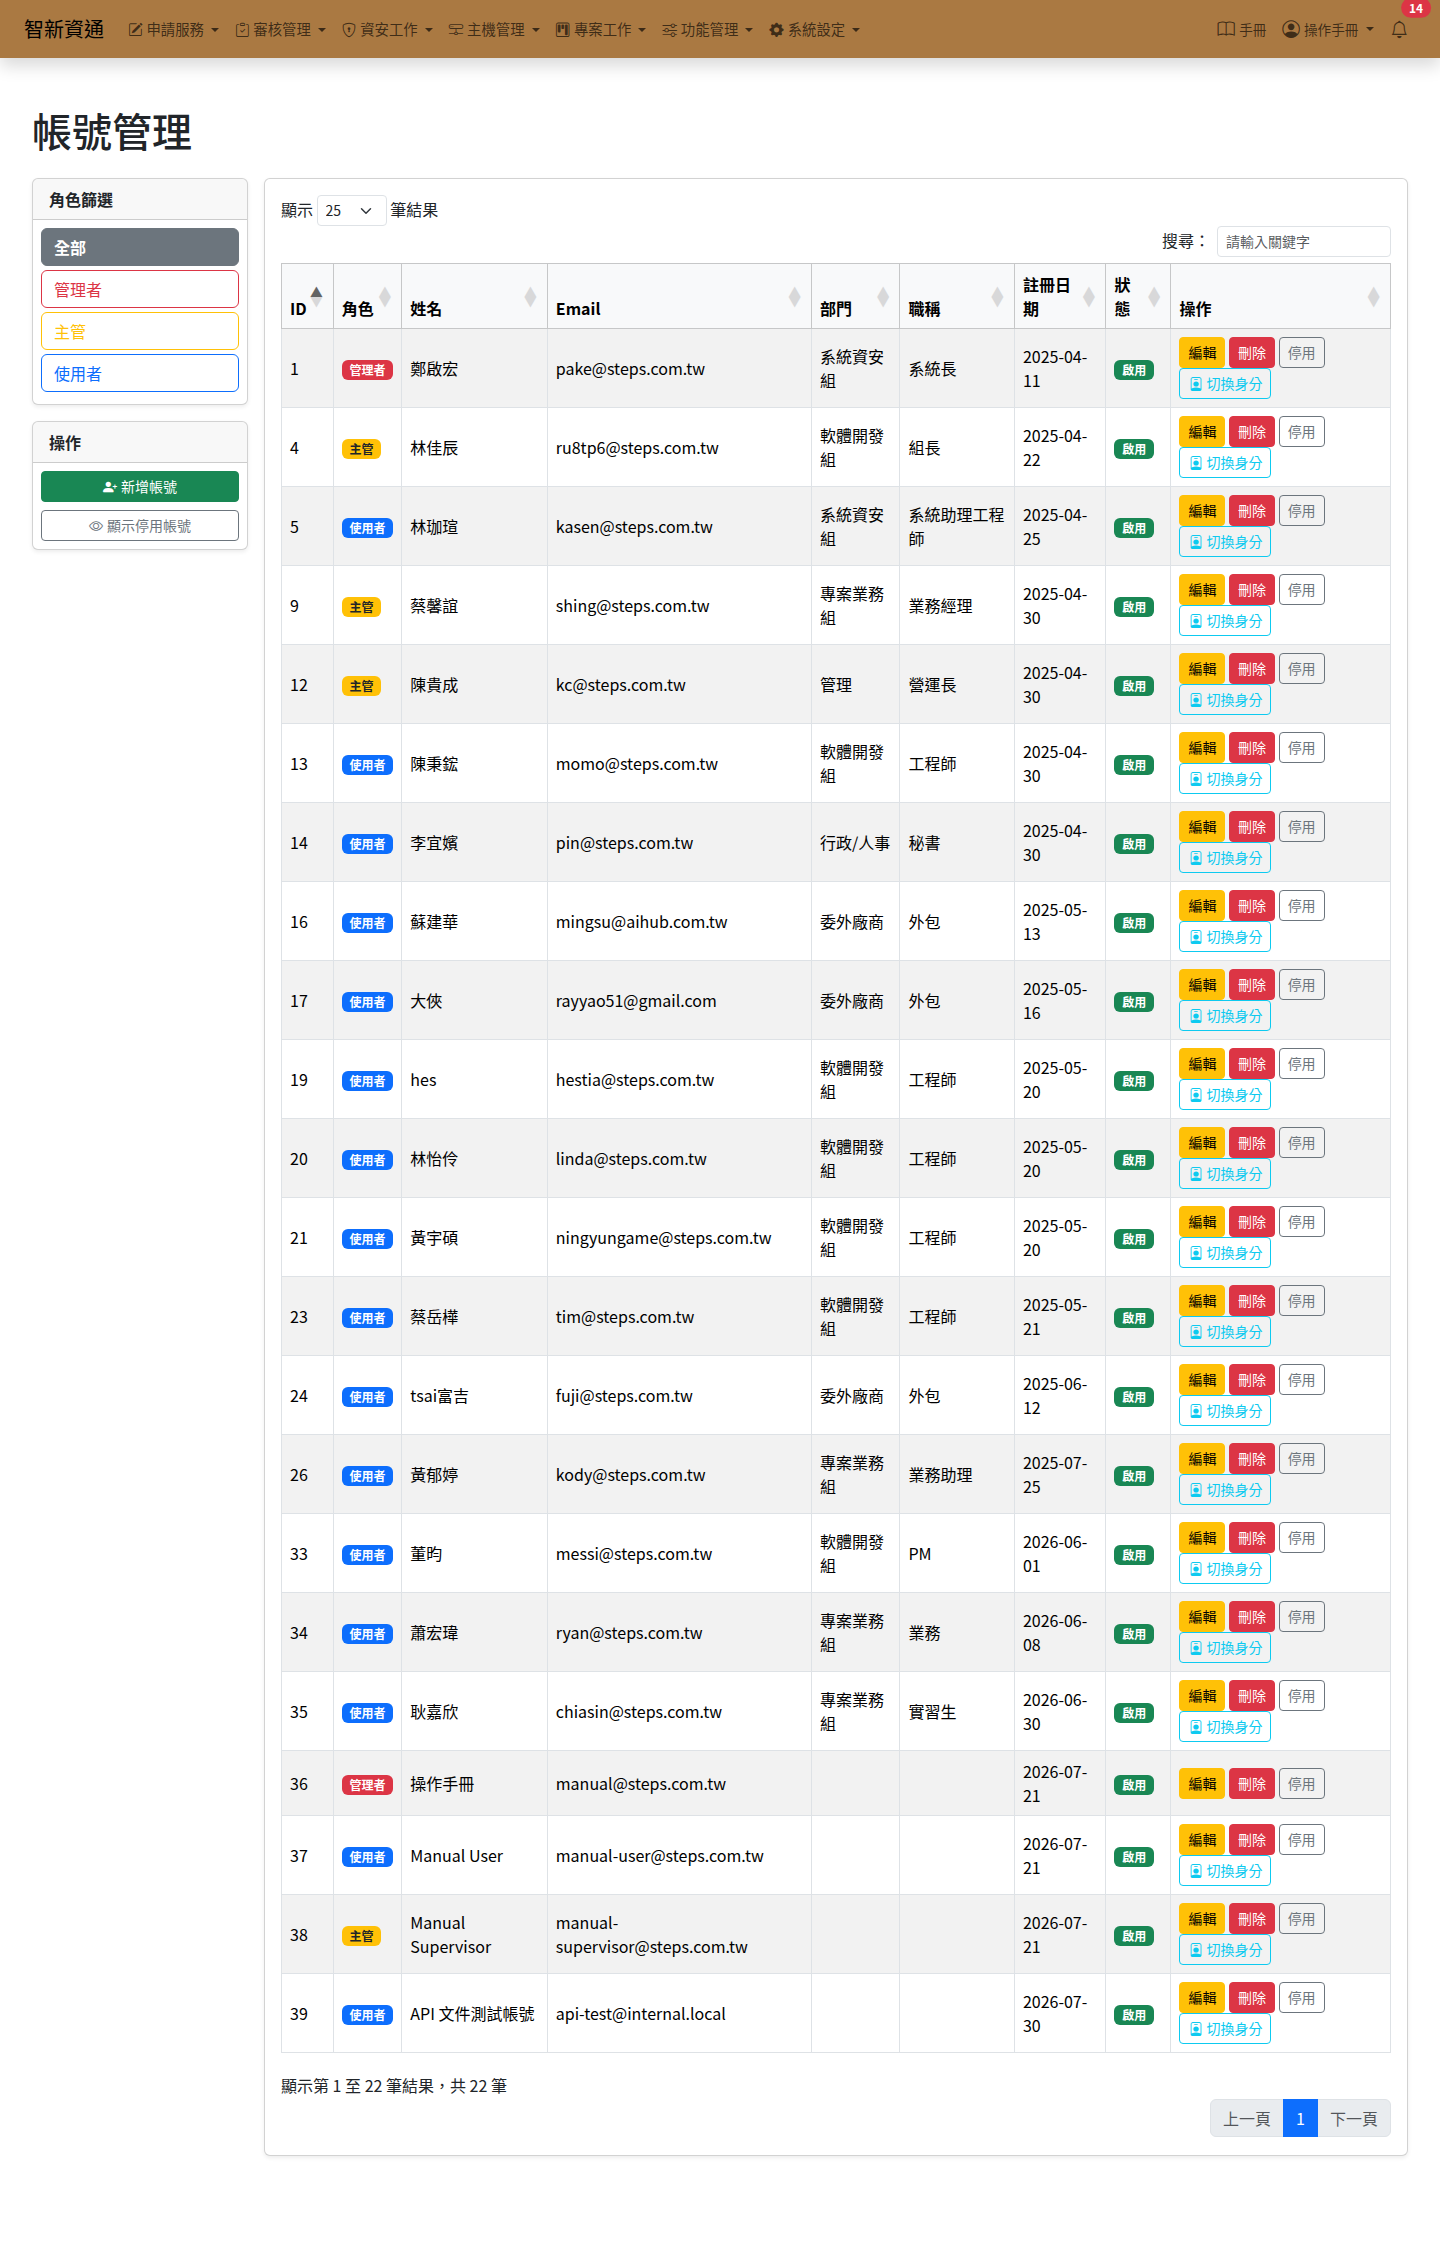Sort table by 狀態 column
Viewport: 1440px width, 2264px height.
(1138, 297)
